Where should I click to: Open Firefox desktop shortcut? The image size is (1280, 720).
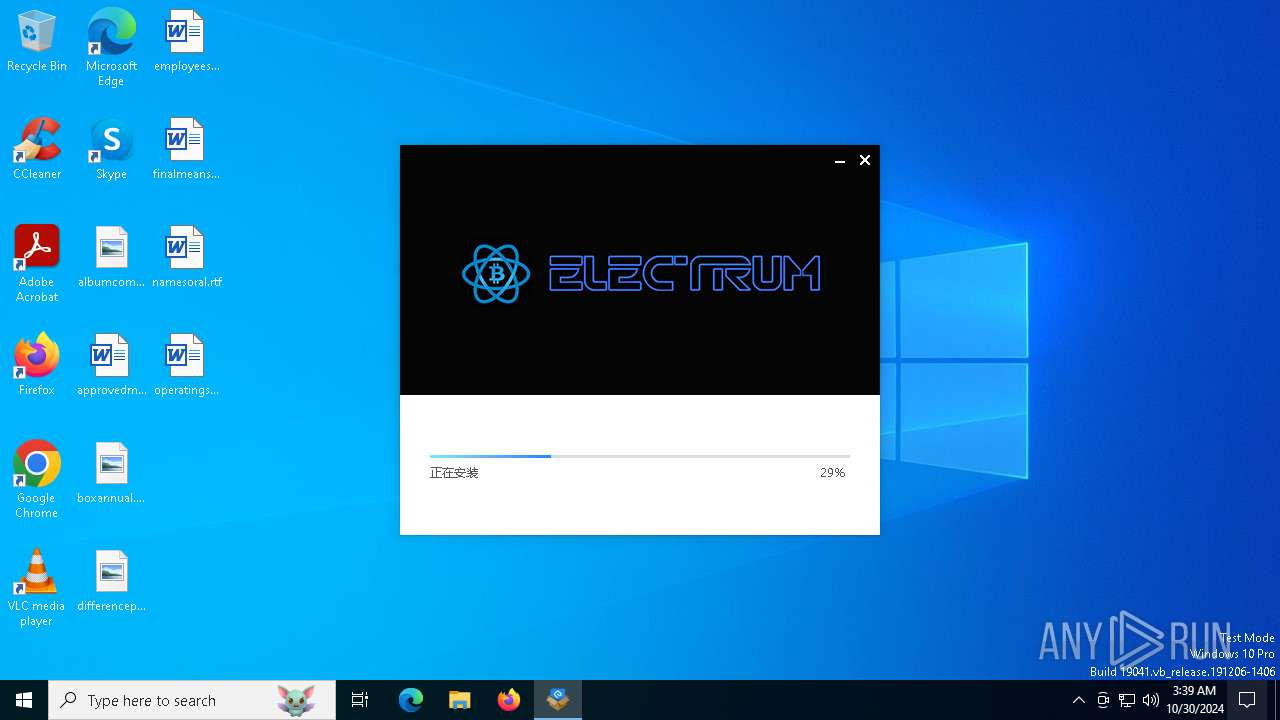tap(37, 366)
